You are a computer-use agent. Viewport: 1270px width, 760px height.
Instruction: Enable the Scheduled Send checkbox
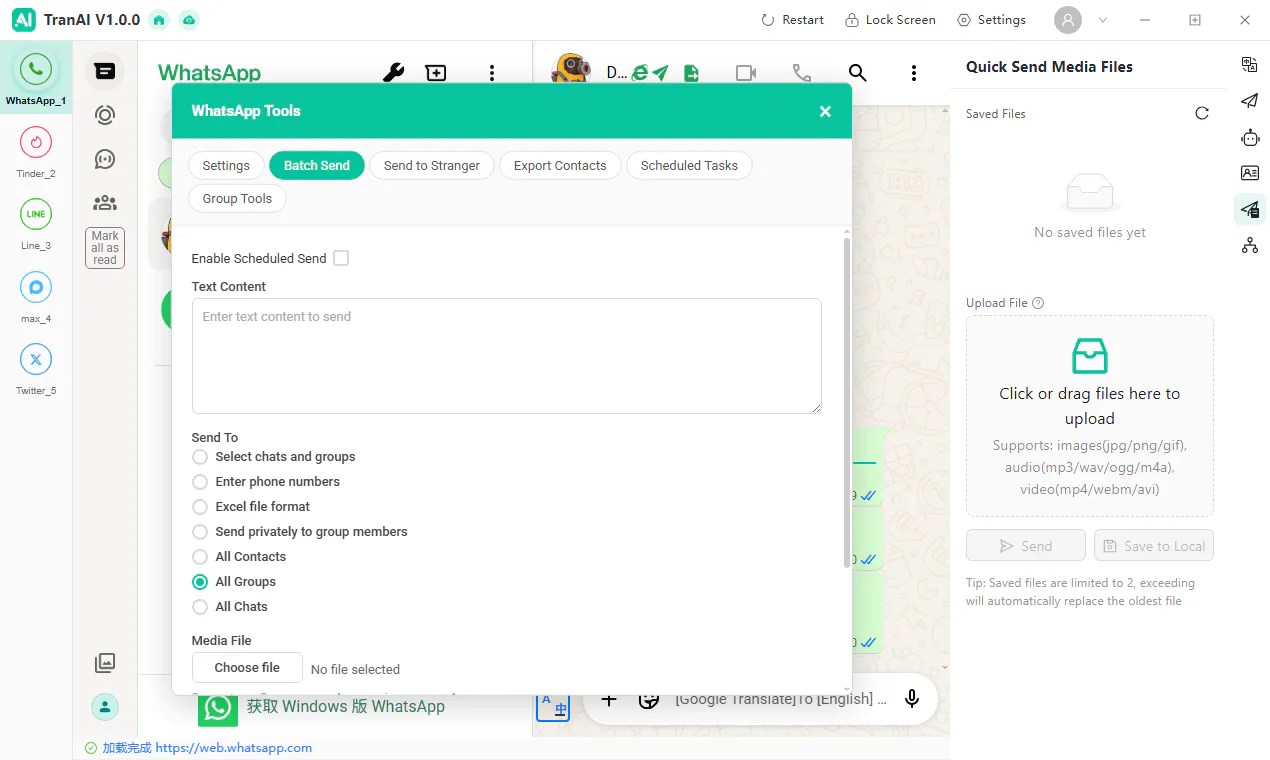(341, 258)
